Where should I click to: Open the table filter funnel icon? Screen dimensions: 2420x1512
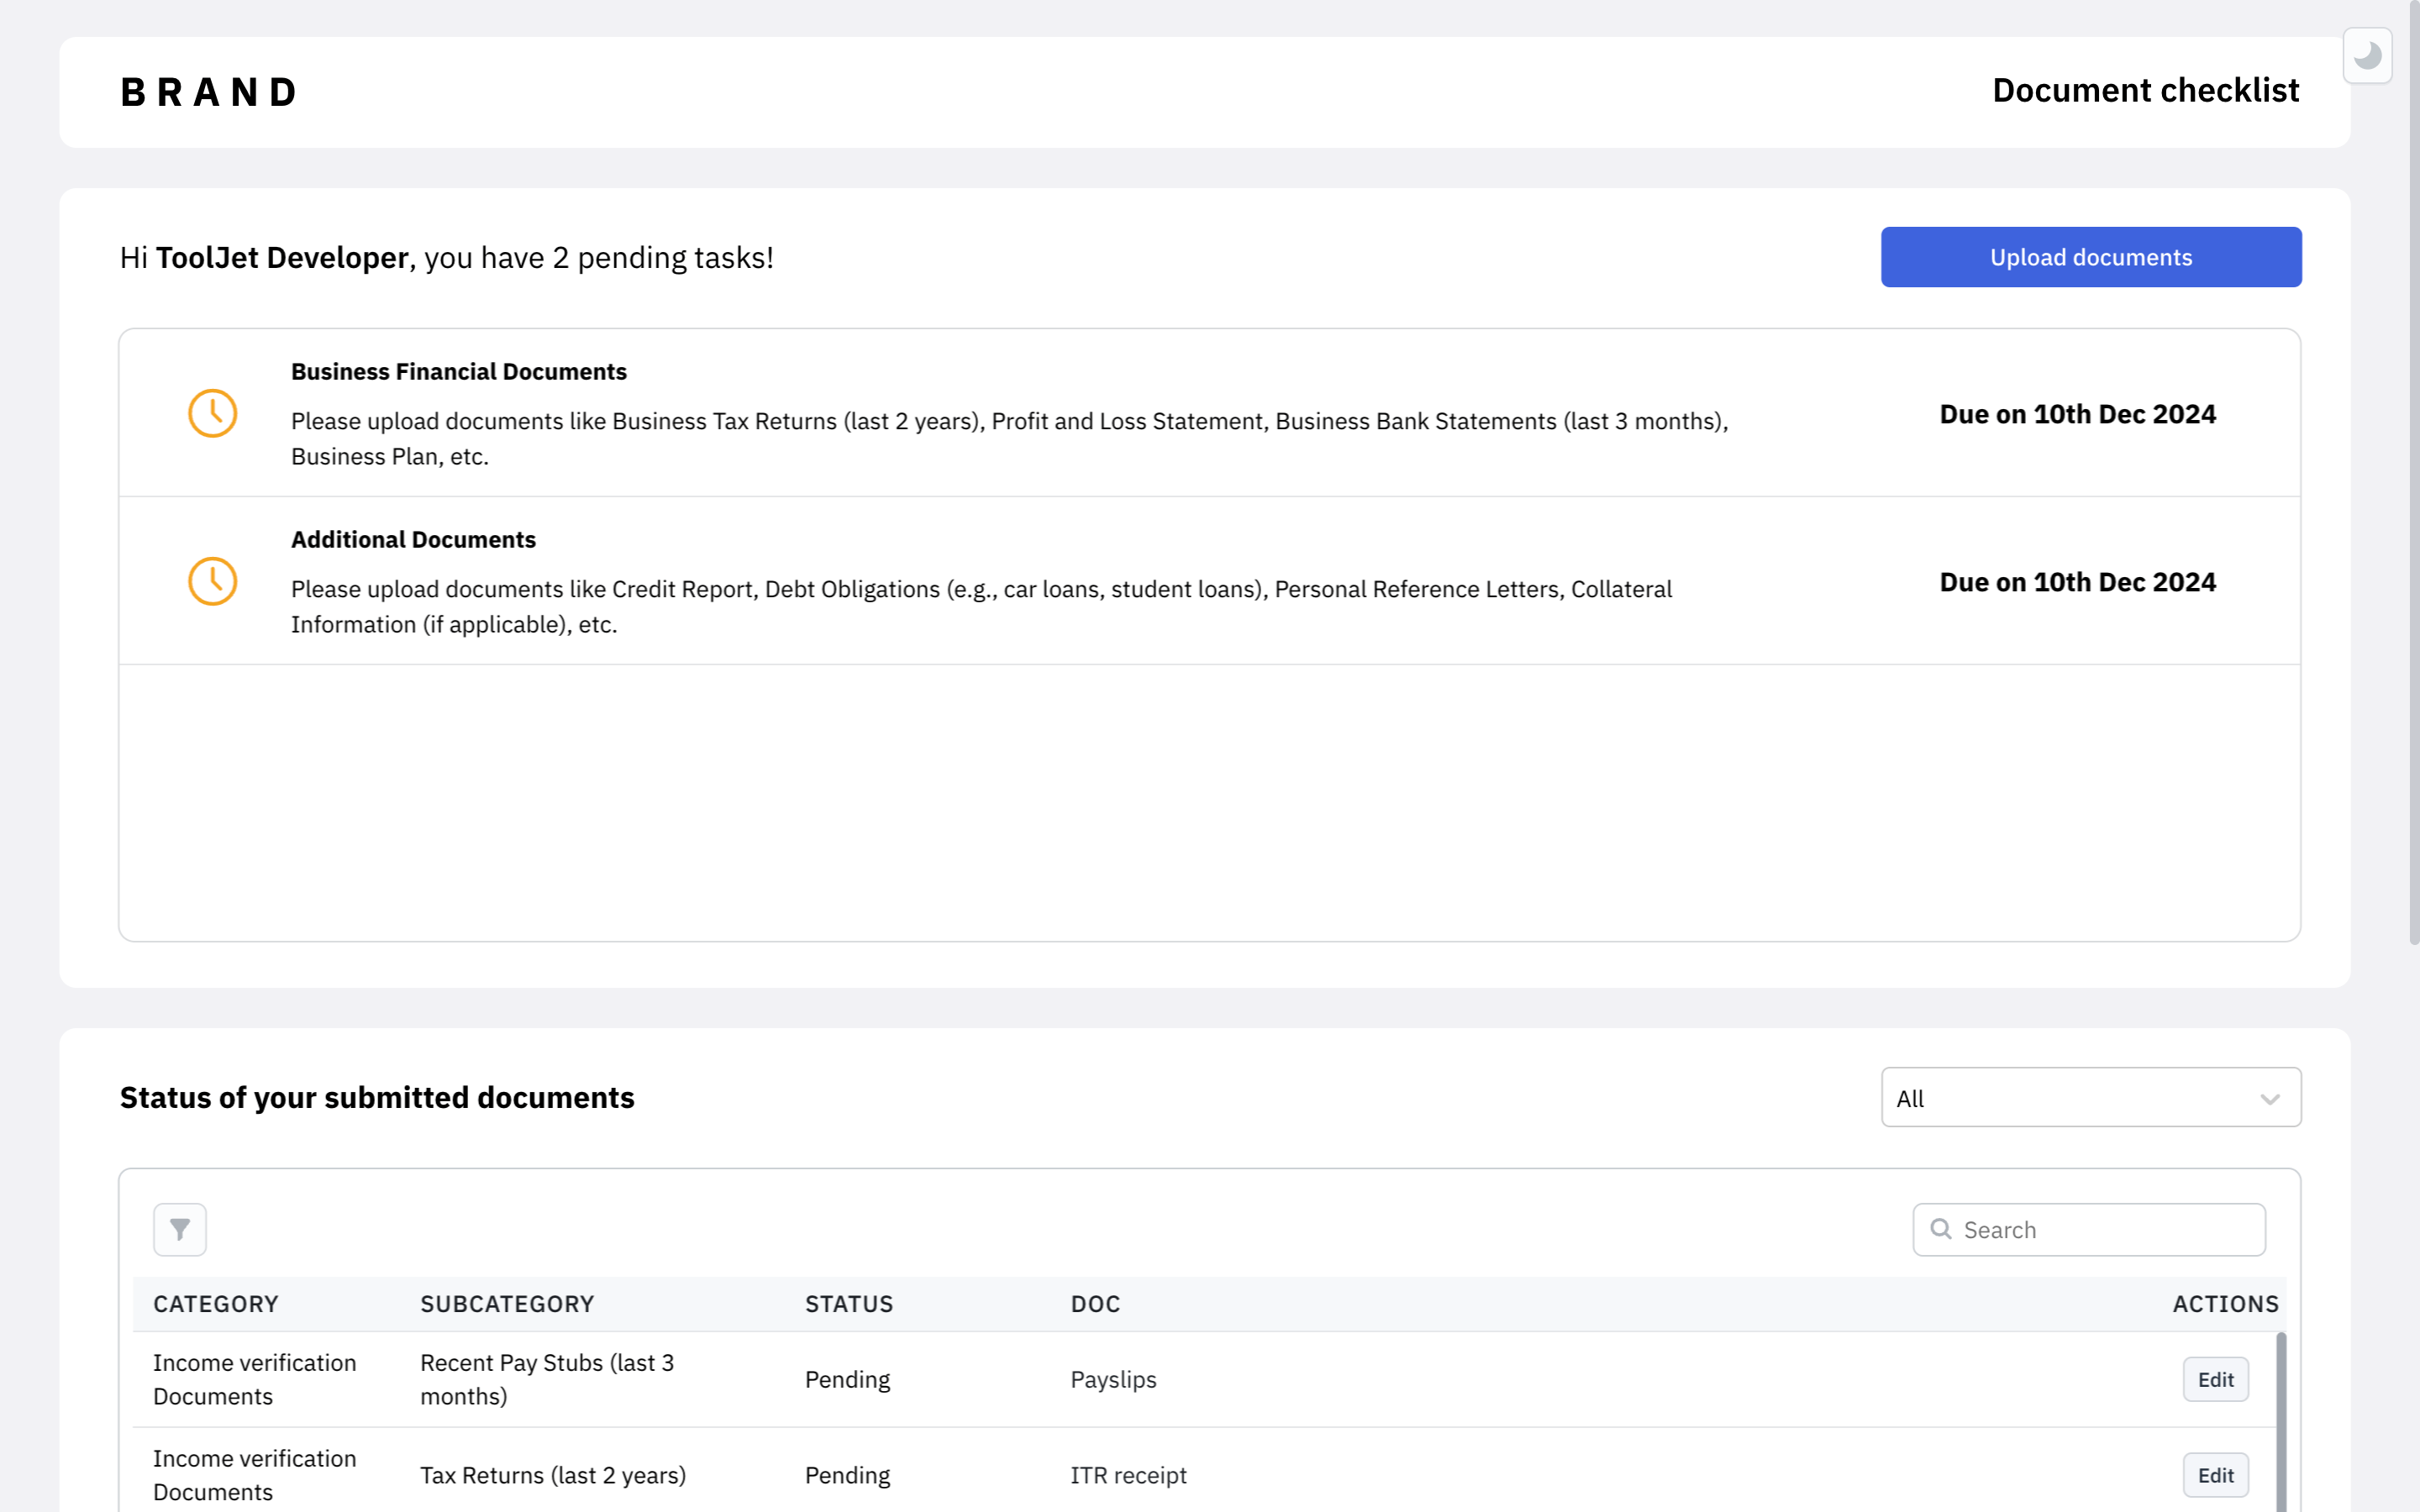(x=180, y=1229)
